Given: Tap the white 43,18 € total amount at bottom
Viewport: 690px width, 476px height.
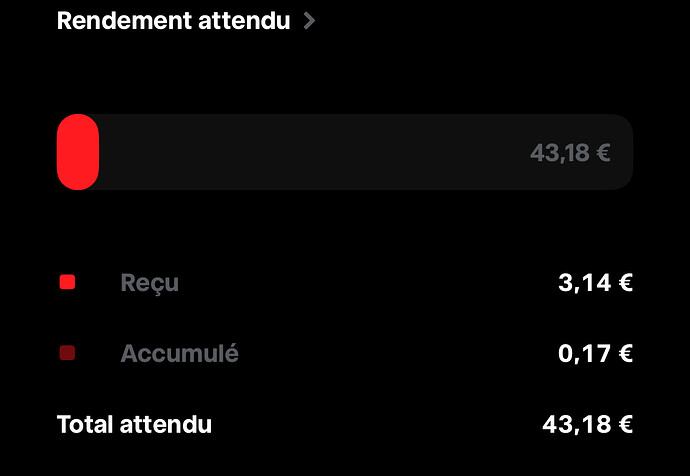Looking at the screenshot, I should 587,425.
